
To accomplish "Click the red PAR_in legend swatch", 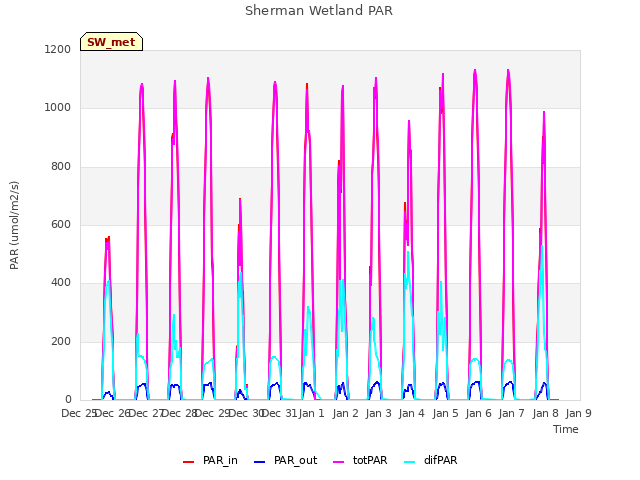I will 189,462.
